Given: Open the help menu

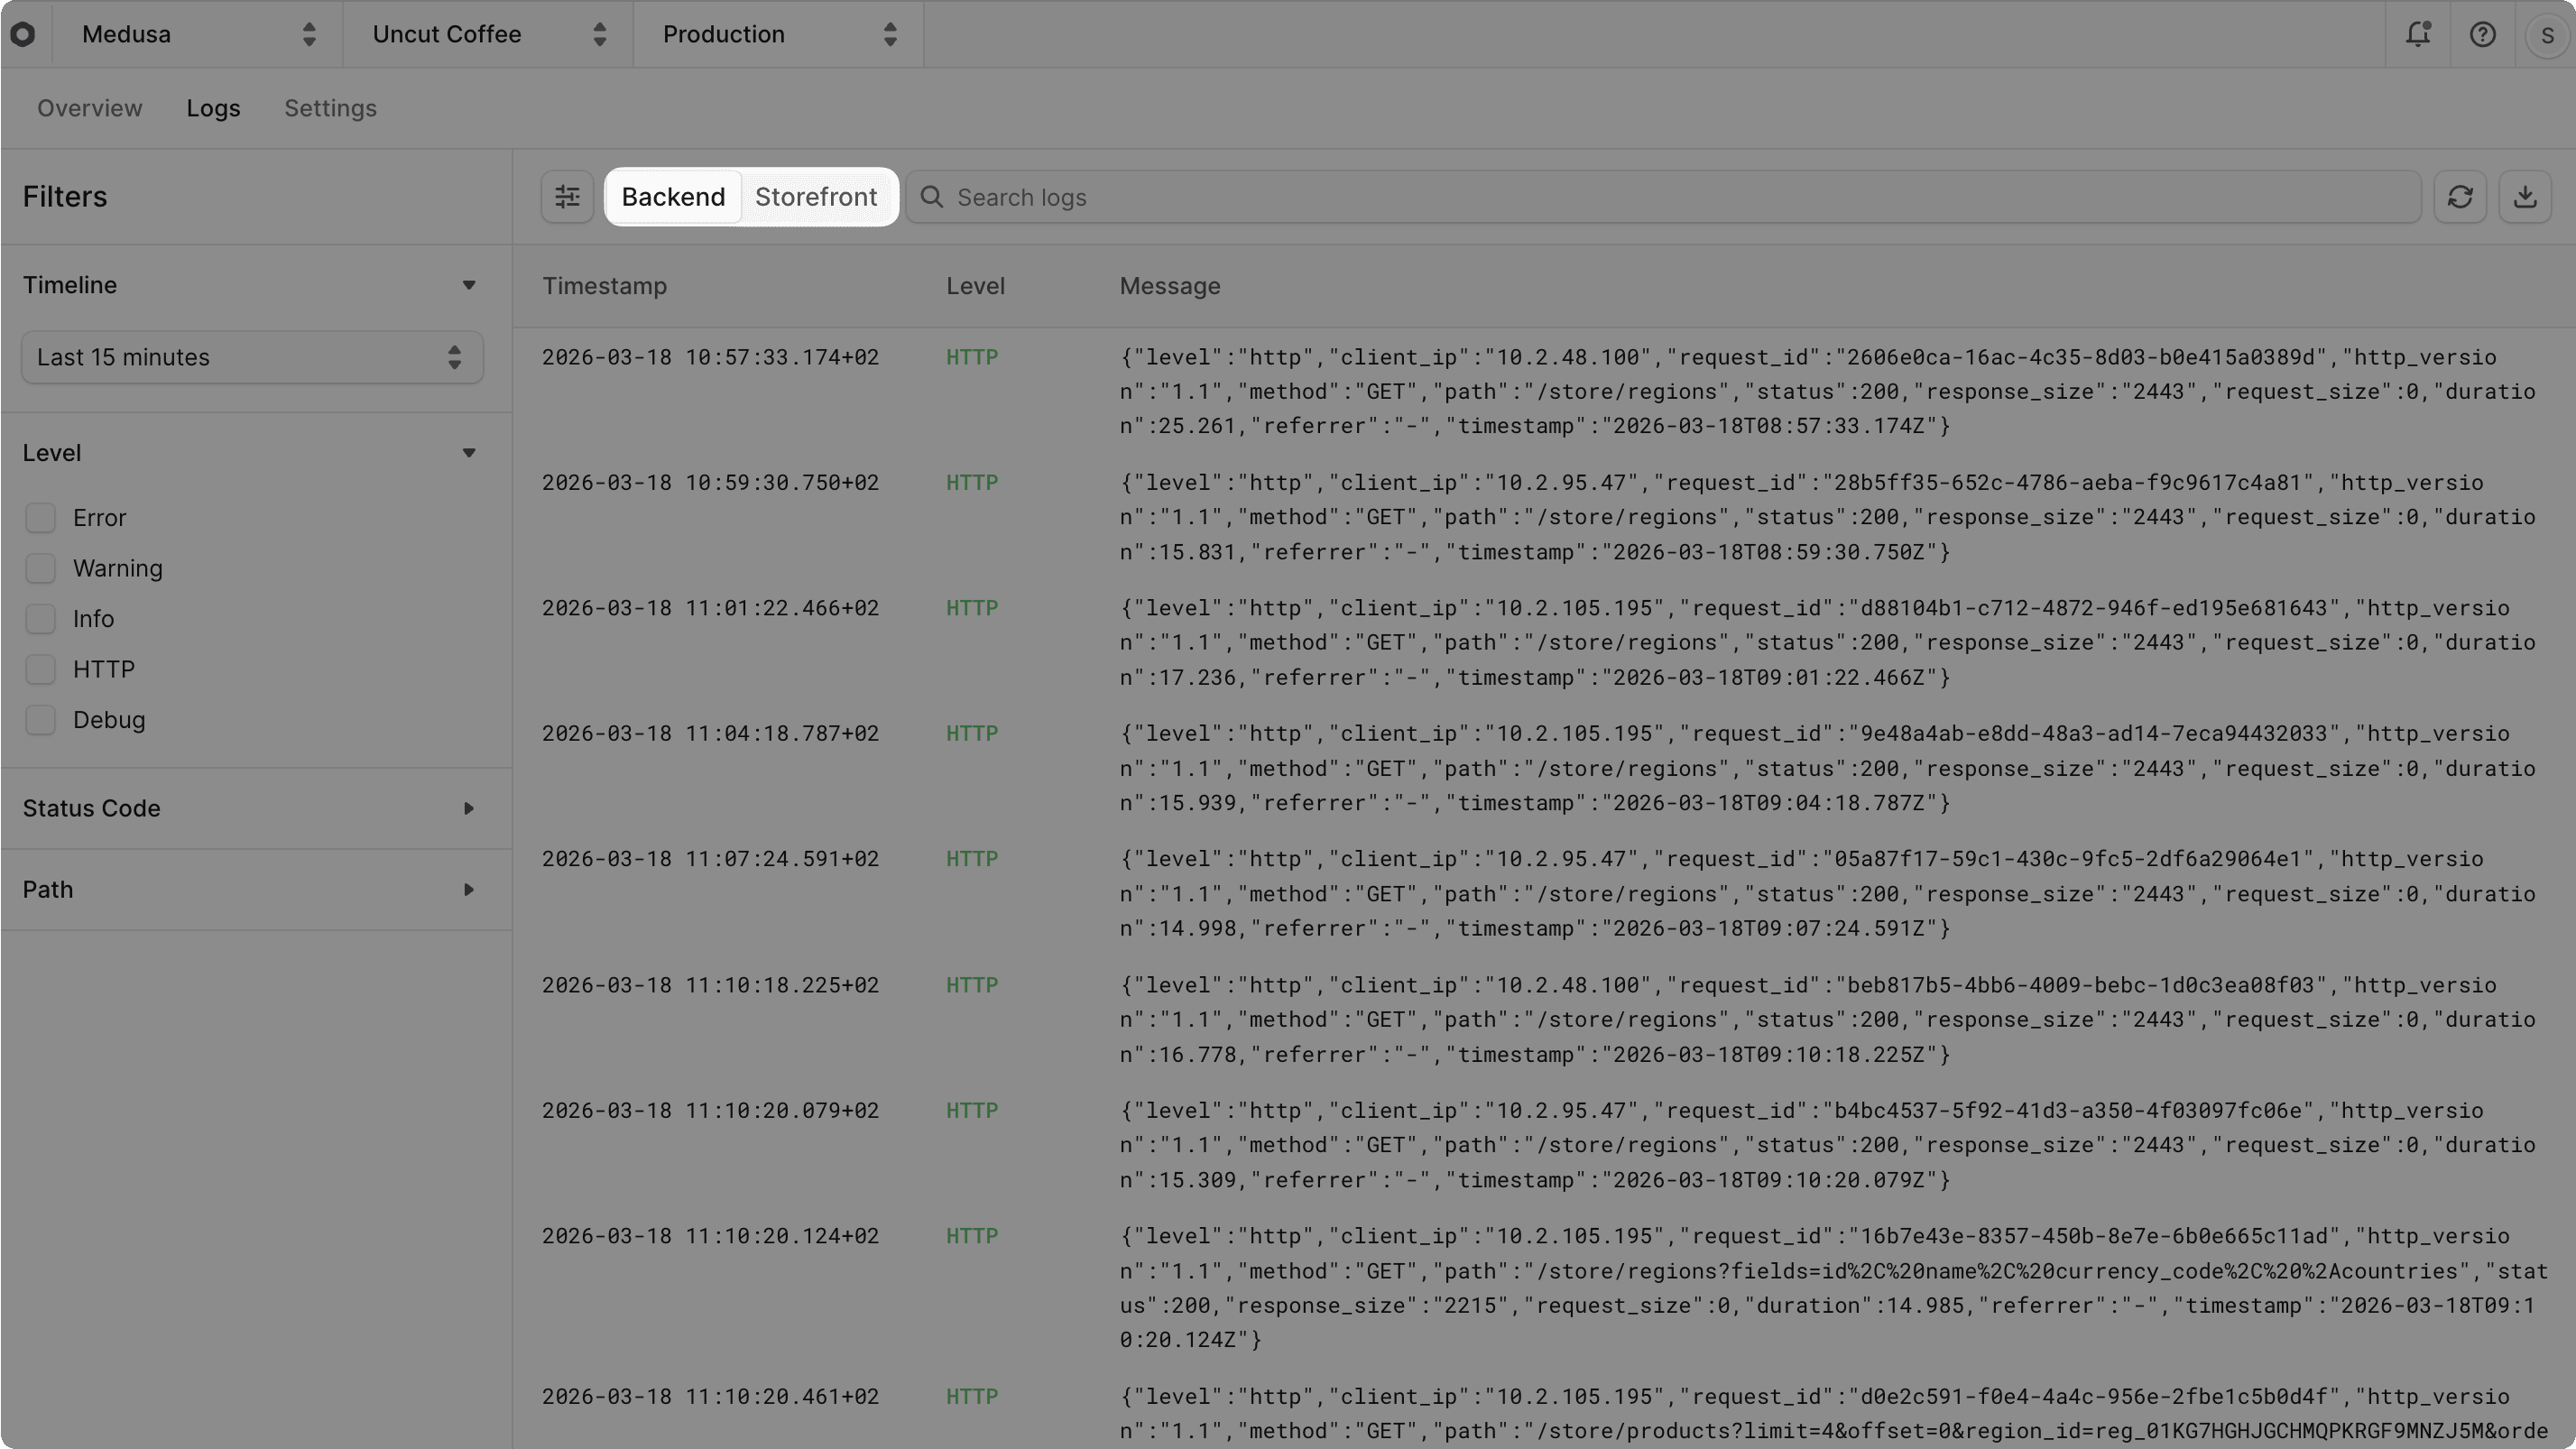Looking at the screenshot, I should pos(2483,34).
